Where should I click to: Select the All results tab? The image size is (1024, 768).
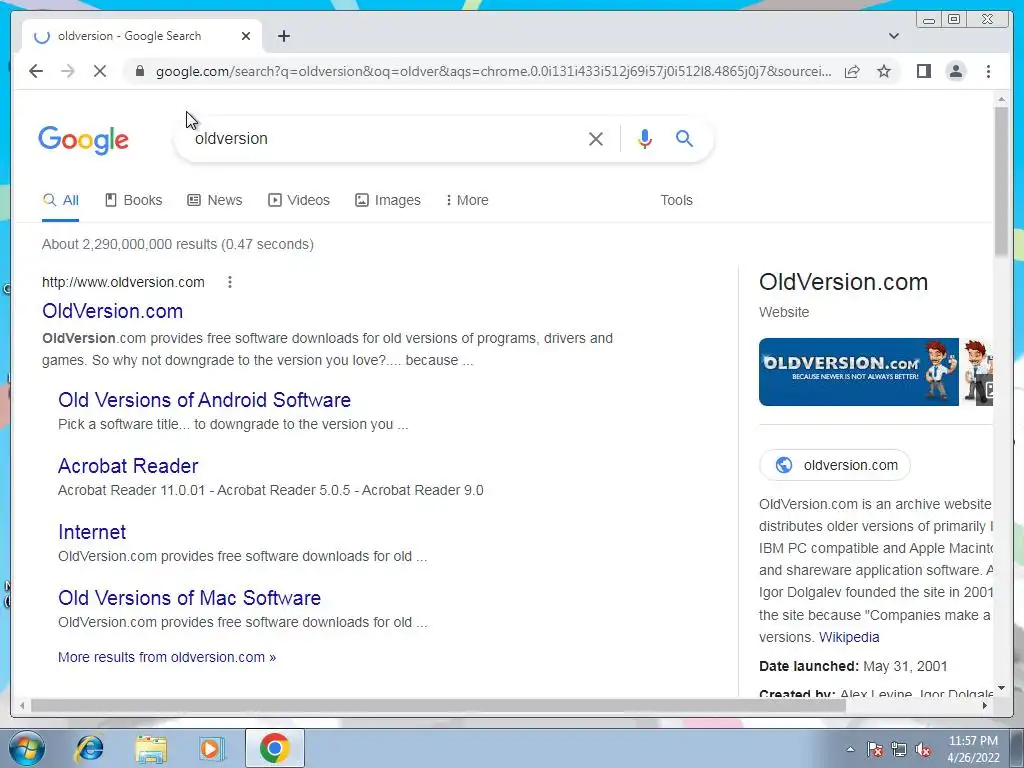click(x=60, y=200)
